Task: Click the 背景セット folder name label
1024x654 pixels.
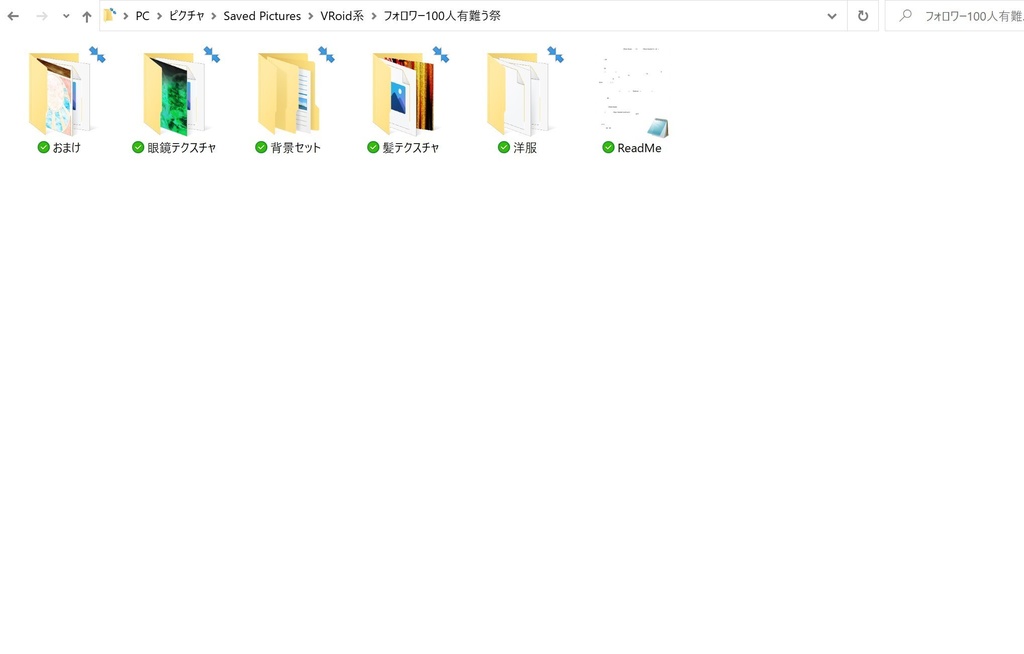Action: [296, 148]
